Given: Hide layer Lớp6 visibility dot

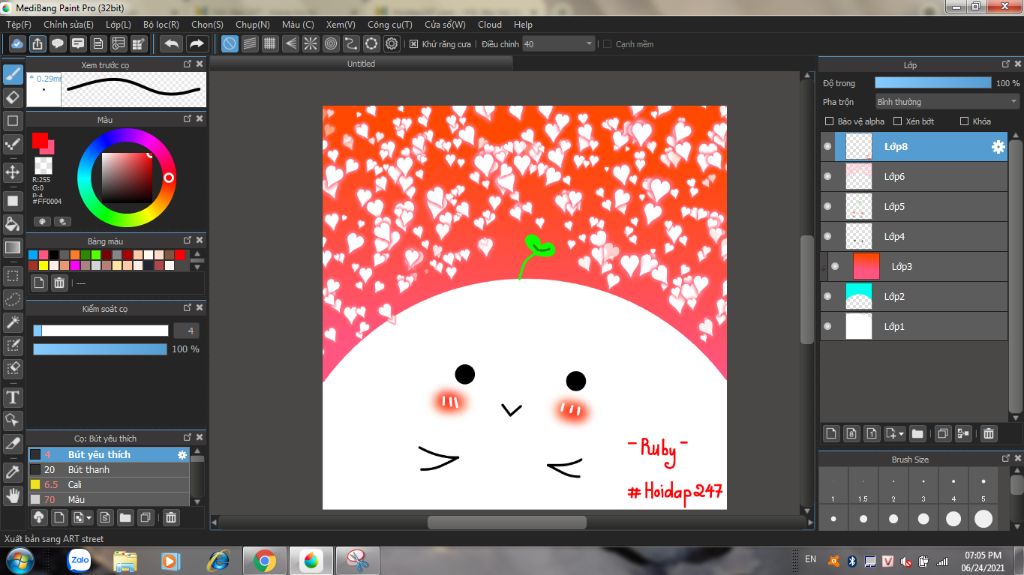Looking at the screenshot, I should click(827, 176).
